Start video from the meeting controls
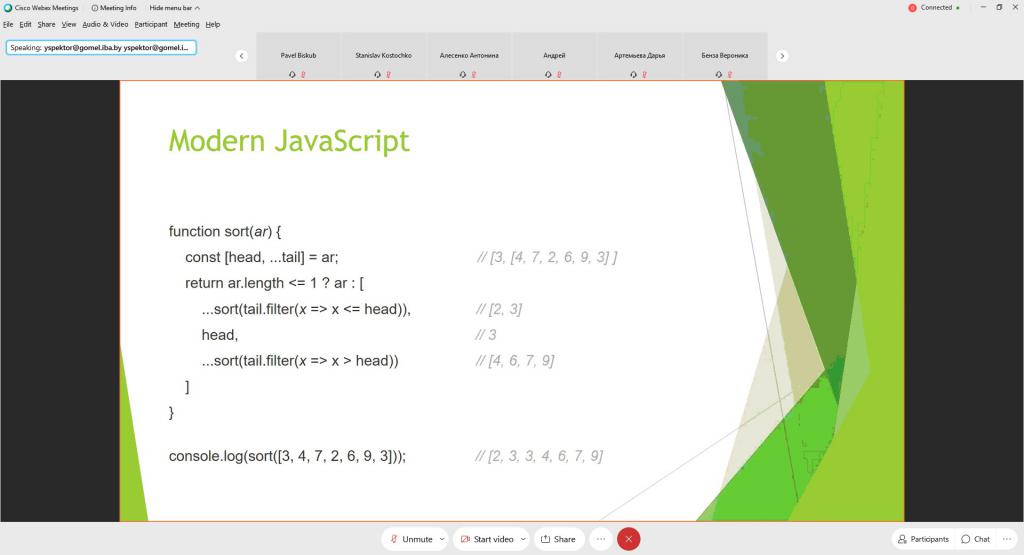The image size is (1024, 555). [486, 539]
